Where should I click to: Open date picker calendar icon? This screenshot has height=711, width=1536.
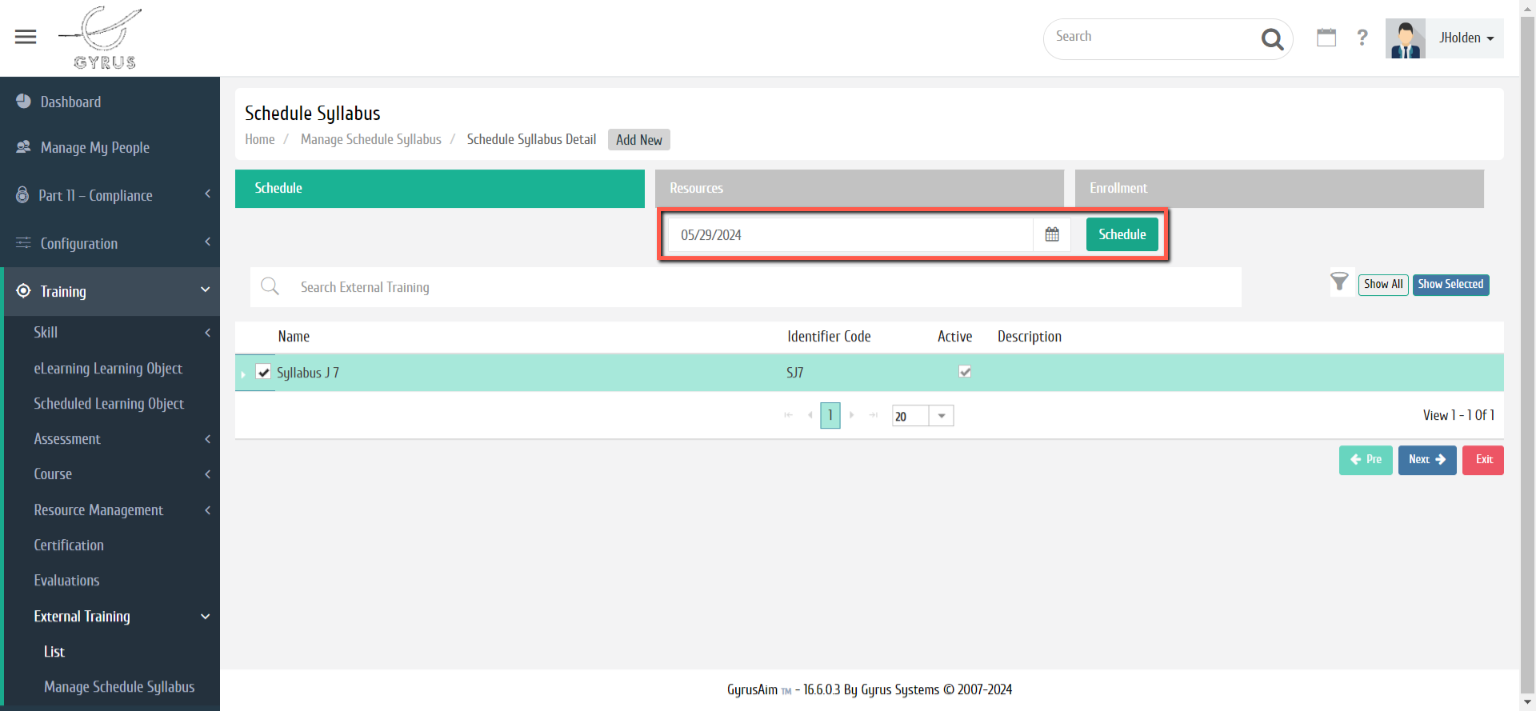point(1052,235)
